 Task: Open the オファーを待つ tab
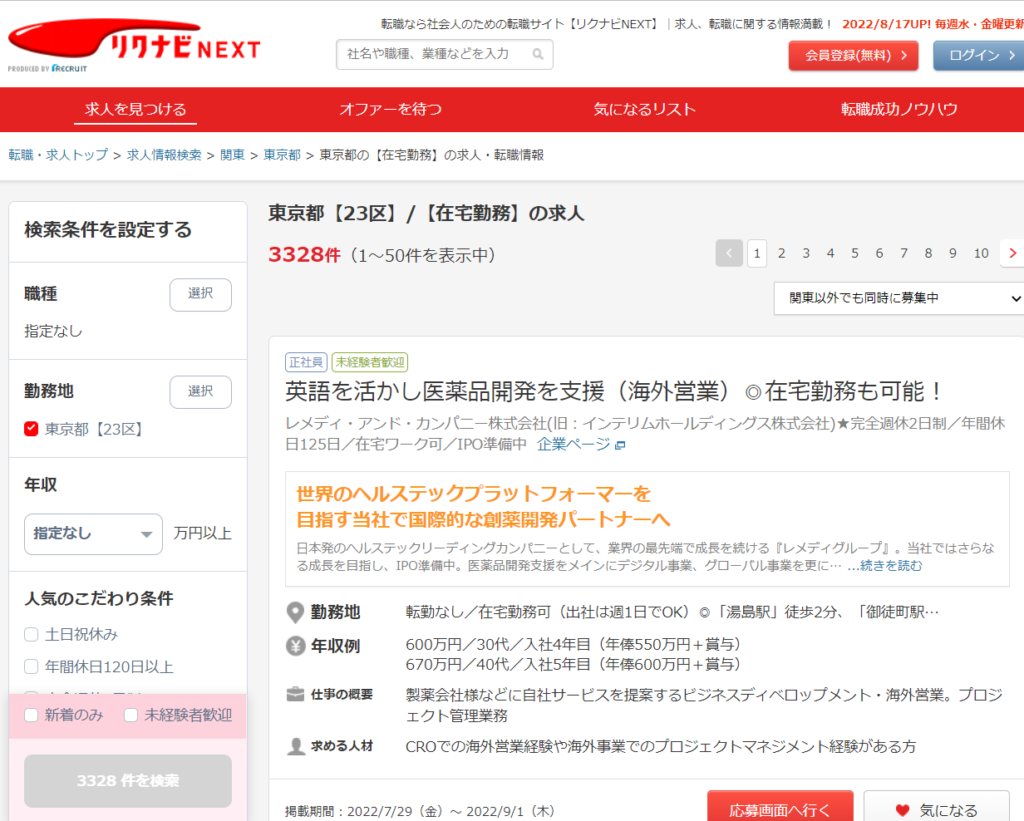point(391,109)
